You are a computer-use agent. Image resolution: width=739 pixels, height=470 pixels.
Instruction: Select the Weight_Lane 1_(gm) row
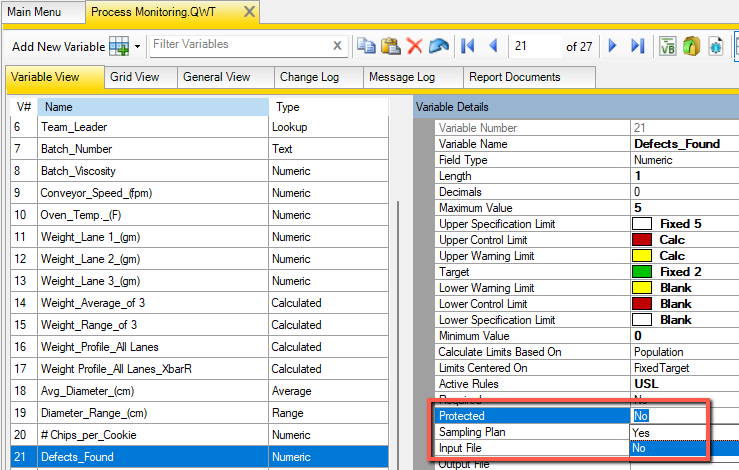point(199,237)
